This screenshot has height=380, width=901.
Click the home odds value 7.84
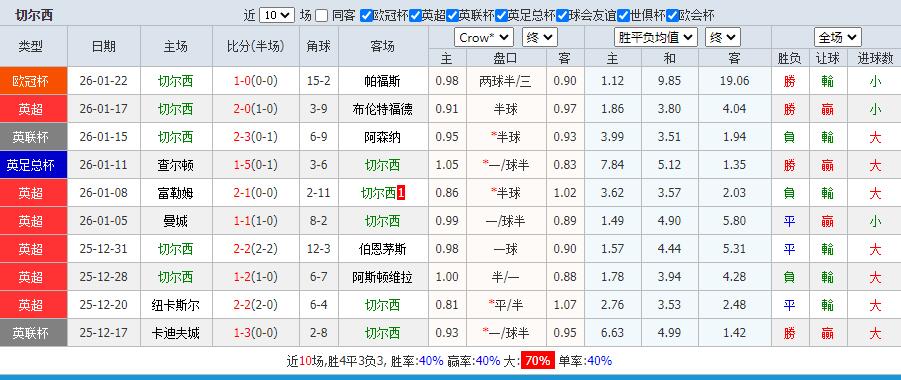pyautogui.click(x=613, y=166)
